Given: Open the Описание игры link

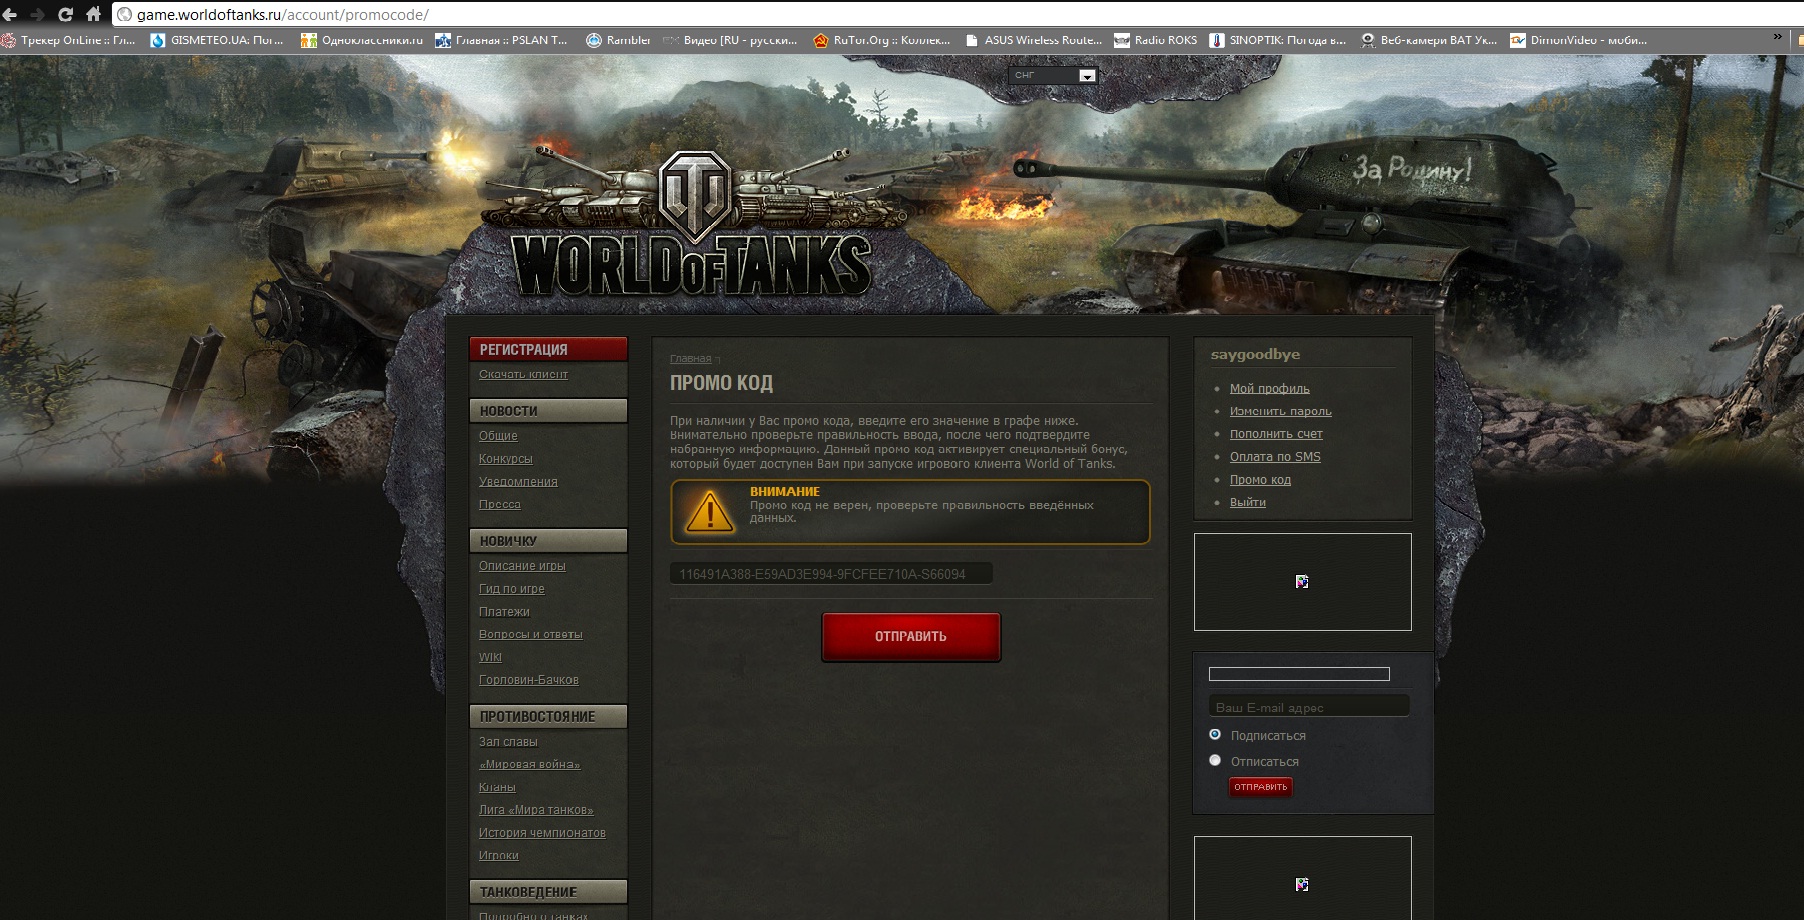Looking at the screenshot, I should (x=522, y=566).
